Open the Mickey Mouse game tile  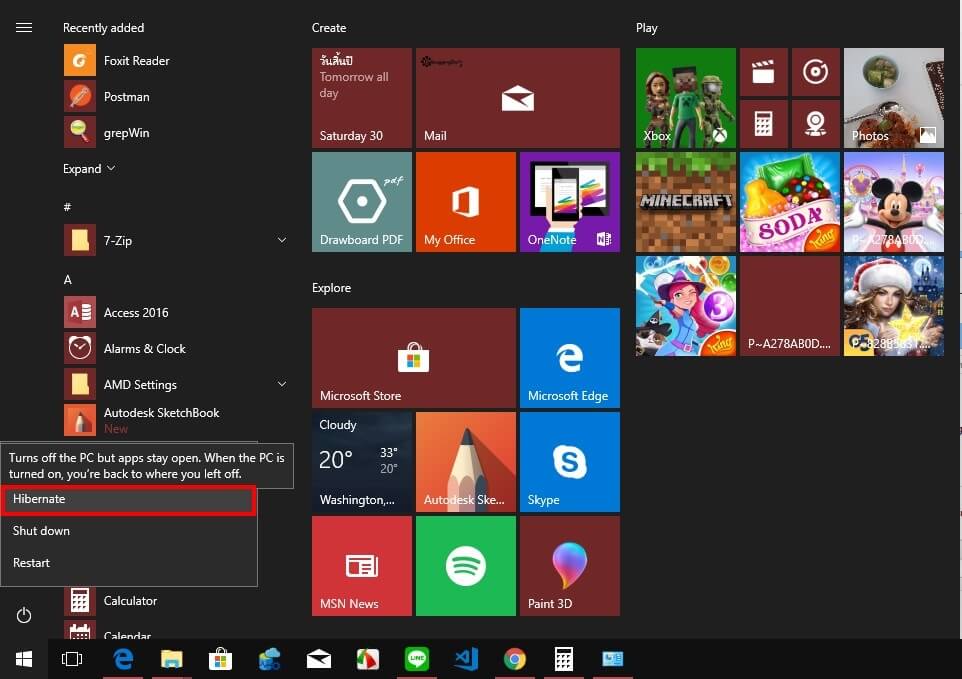click(x=894, y=202)
